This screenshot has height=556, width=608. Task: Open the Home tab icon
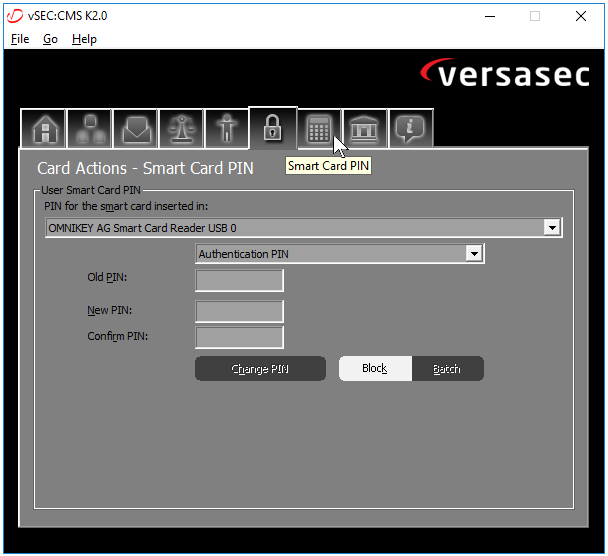point(43,128)
